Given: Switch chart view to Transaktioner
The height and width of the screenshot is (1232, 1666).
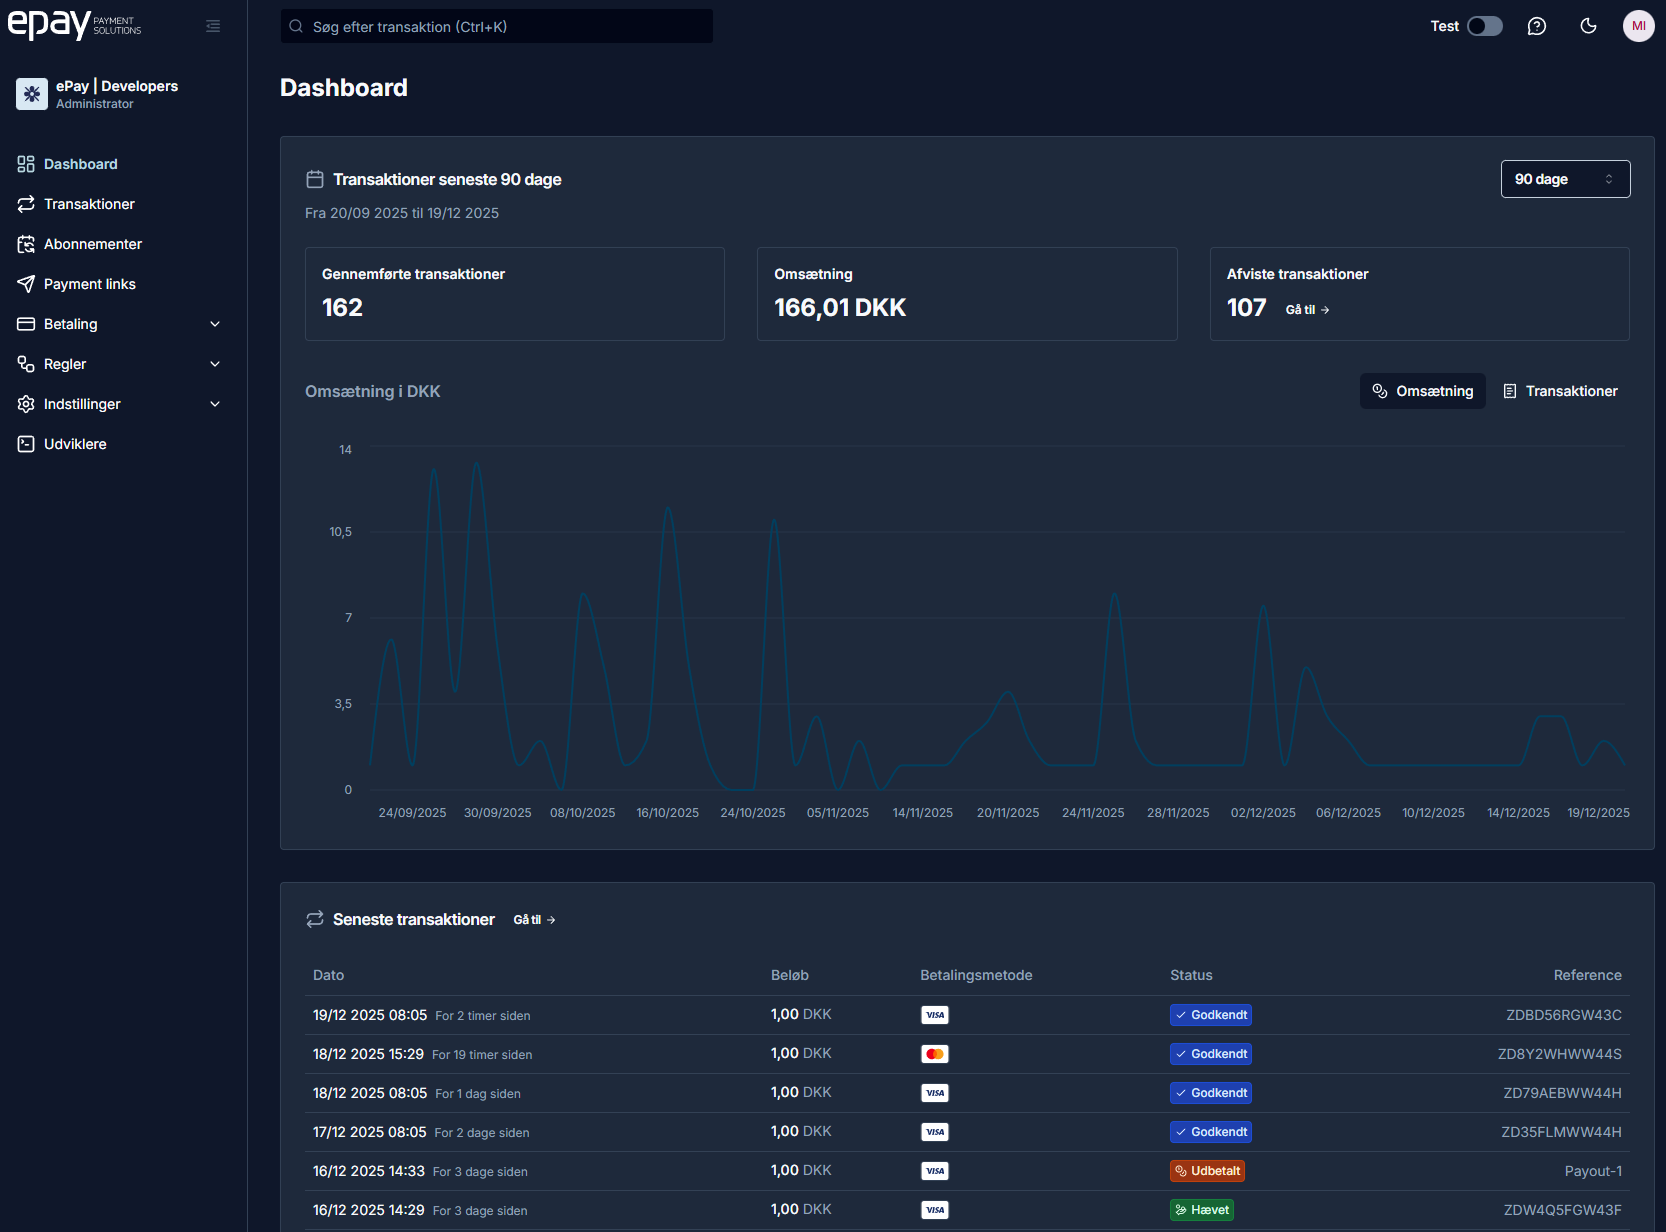Looking at the screenshot, I should [x=1560, y=391].
